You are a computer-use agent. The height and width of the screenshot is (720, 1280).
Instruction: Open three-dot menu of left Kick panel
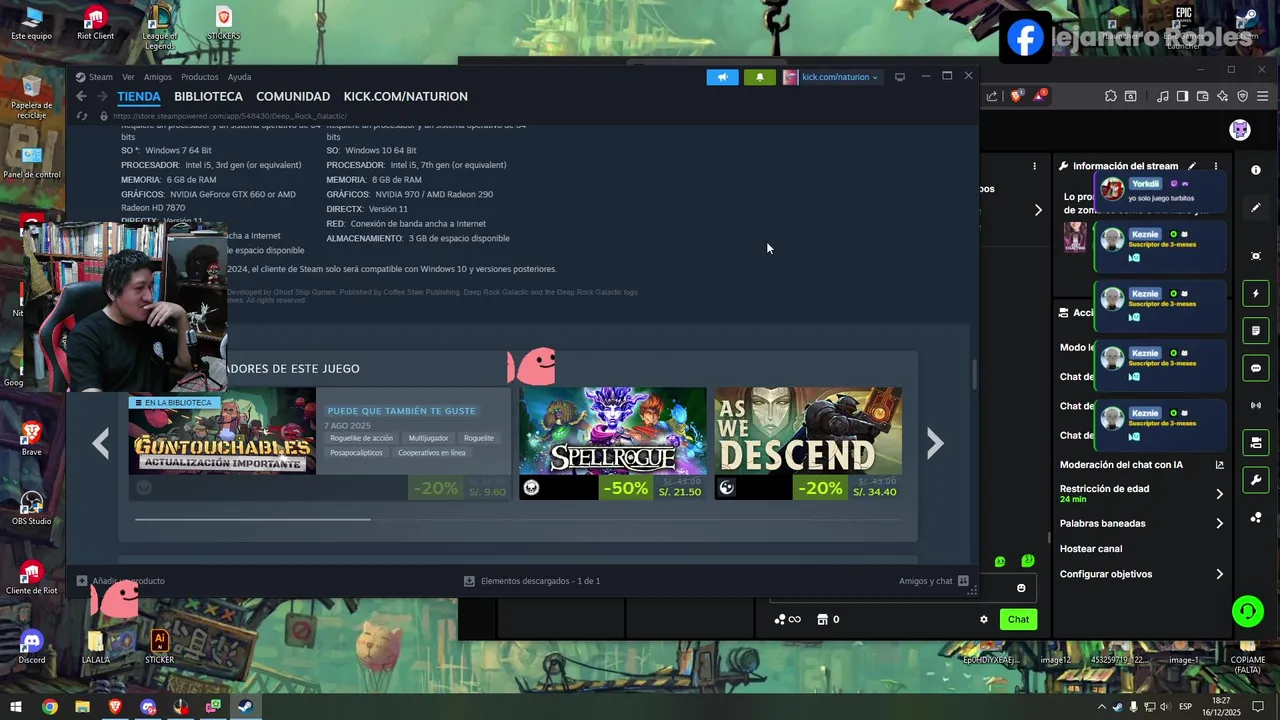[x=1035, y=166]
